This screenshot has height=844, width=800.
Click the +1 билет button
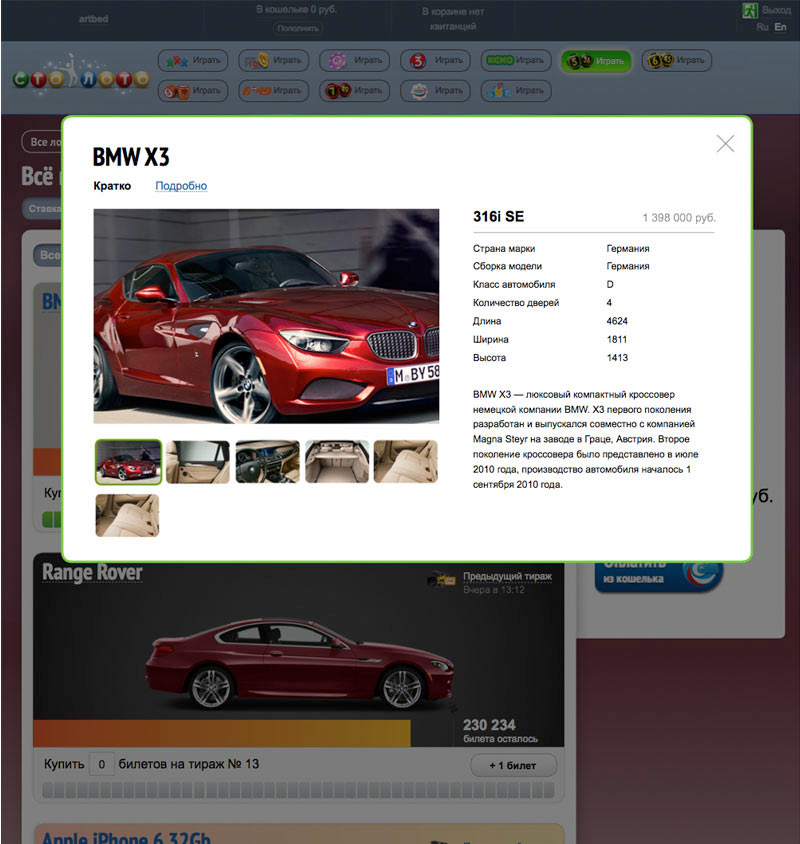pos(512,765)
